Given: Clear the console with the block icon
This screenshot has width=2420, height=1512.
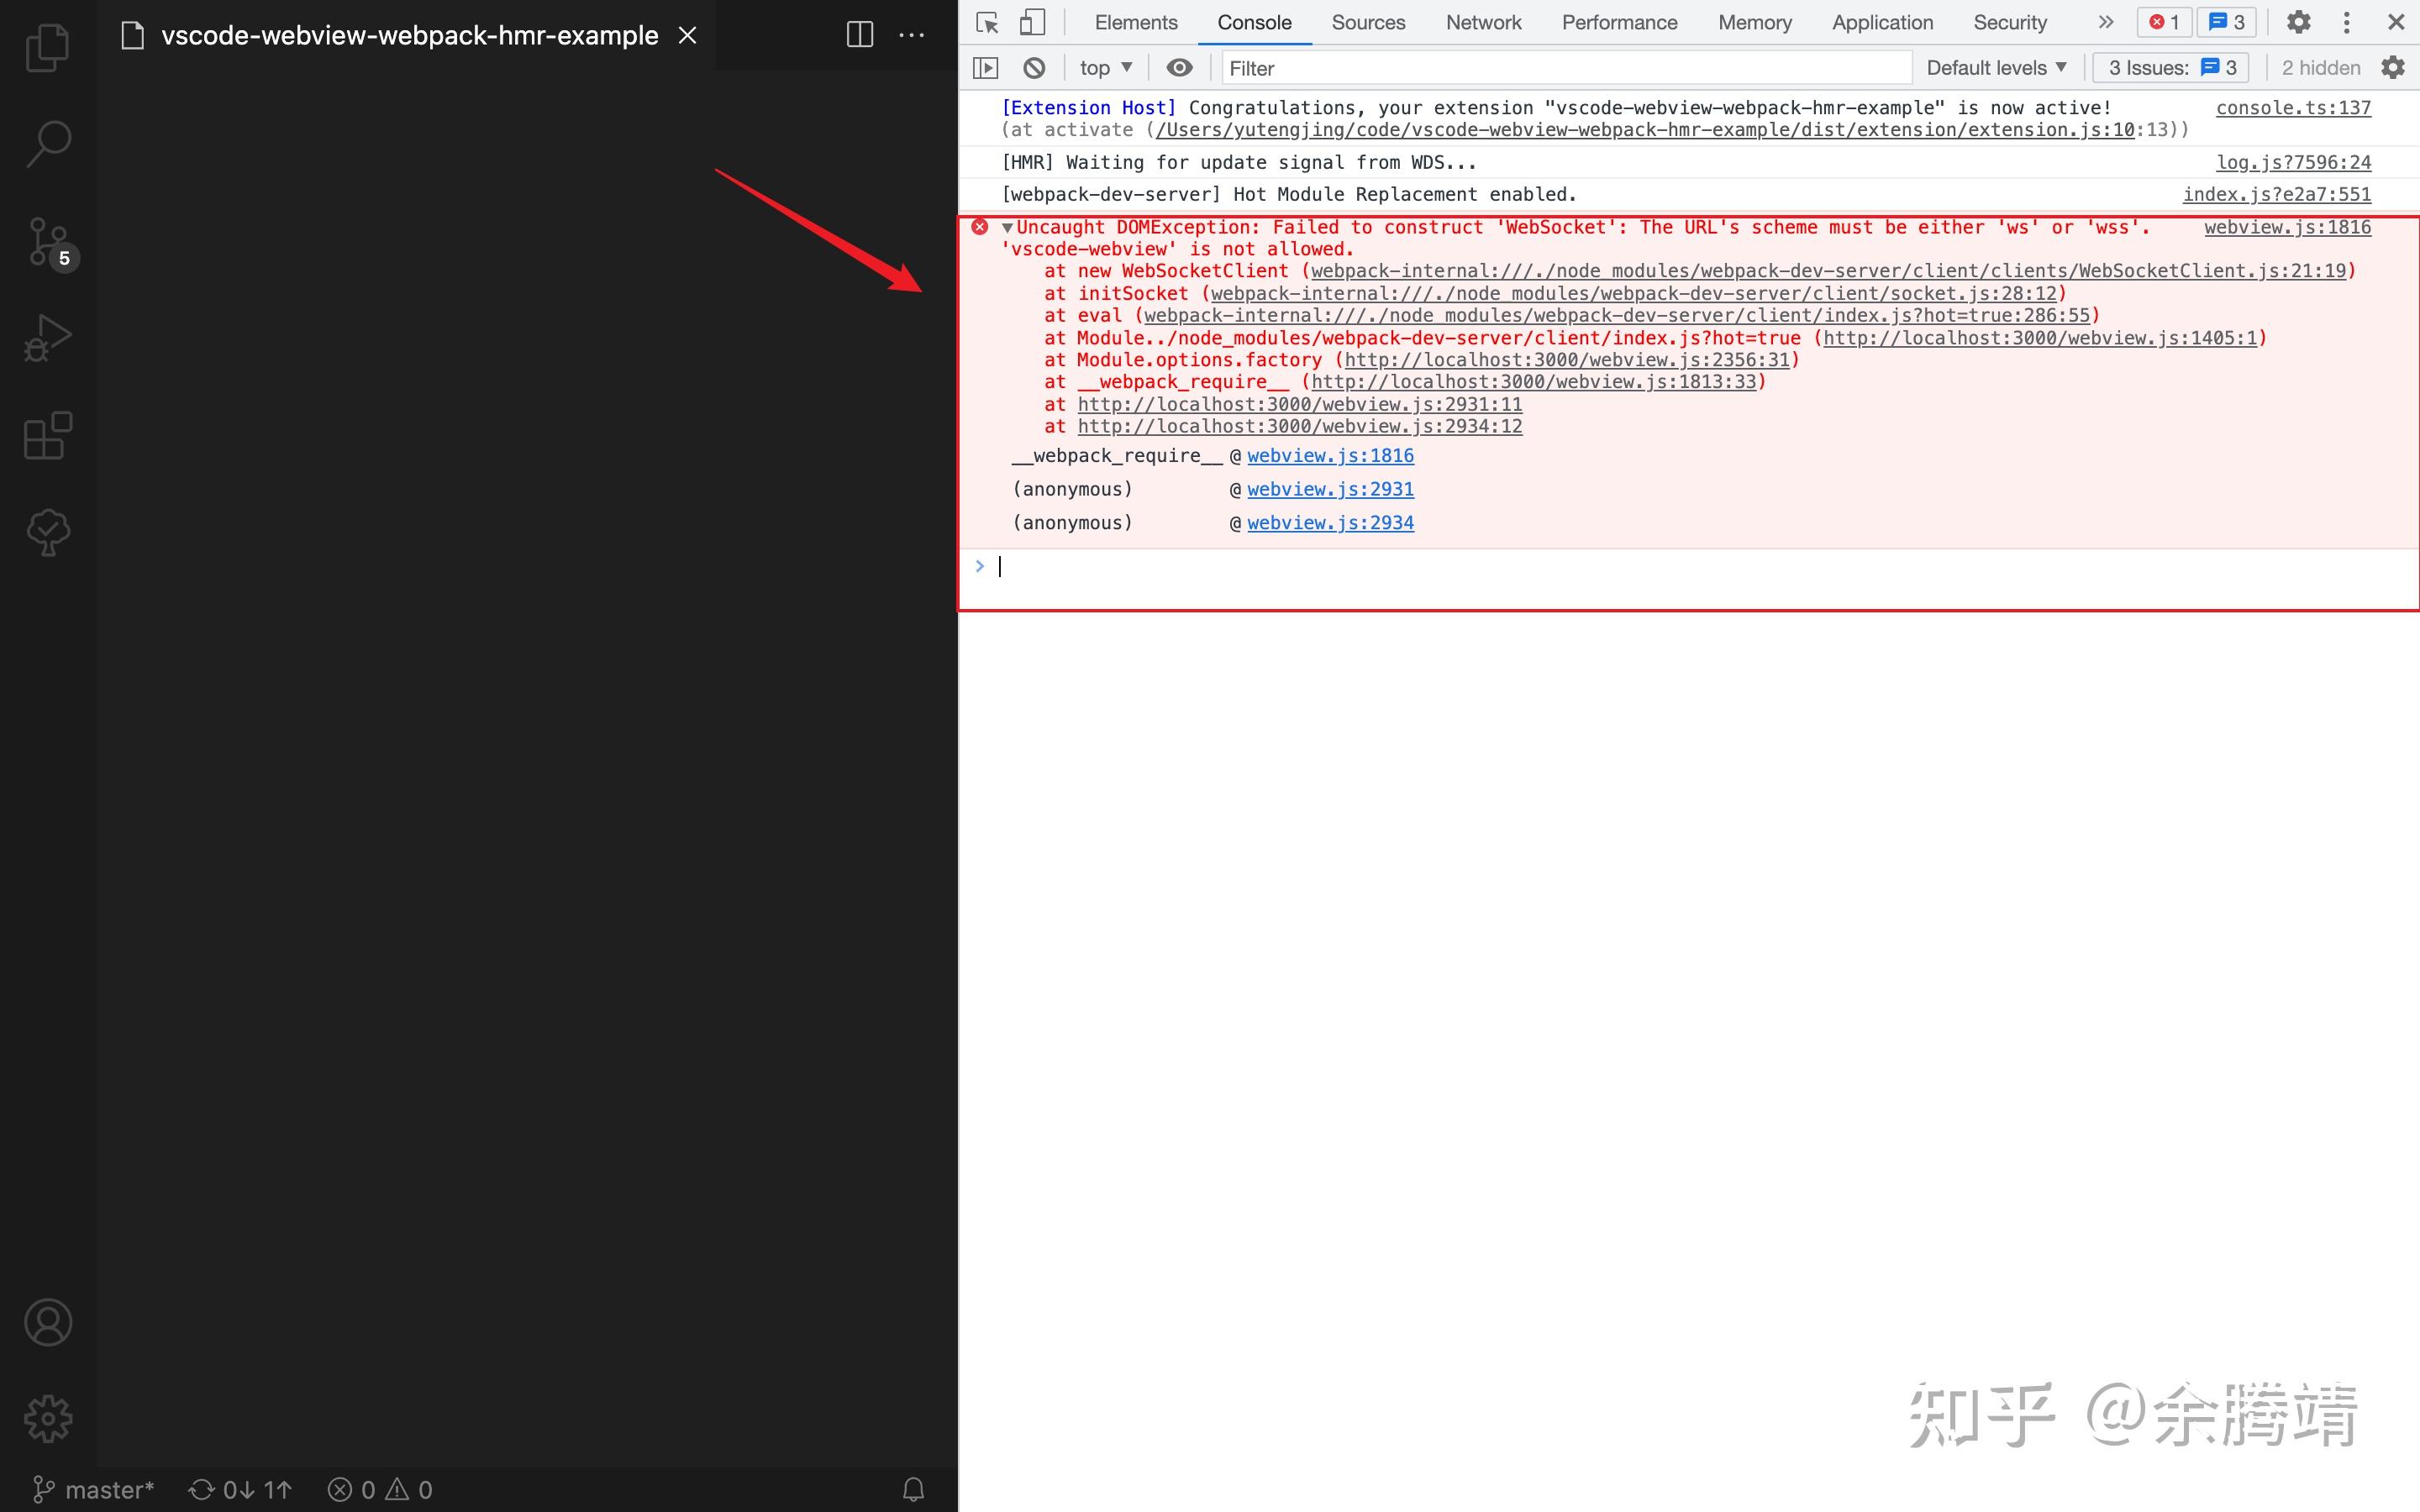Looking at the screenshot, I should (1034, 68).
